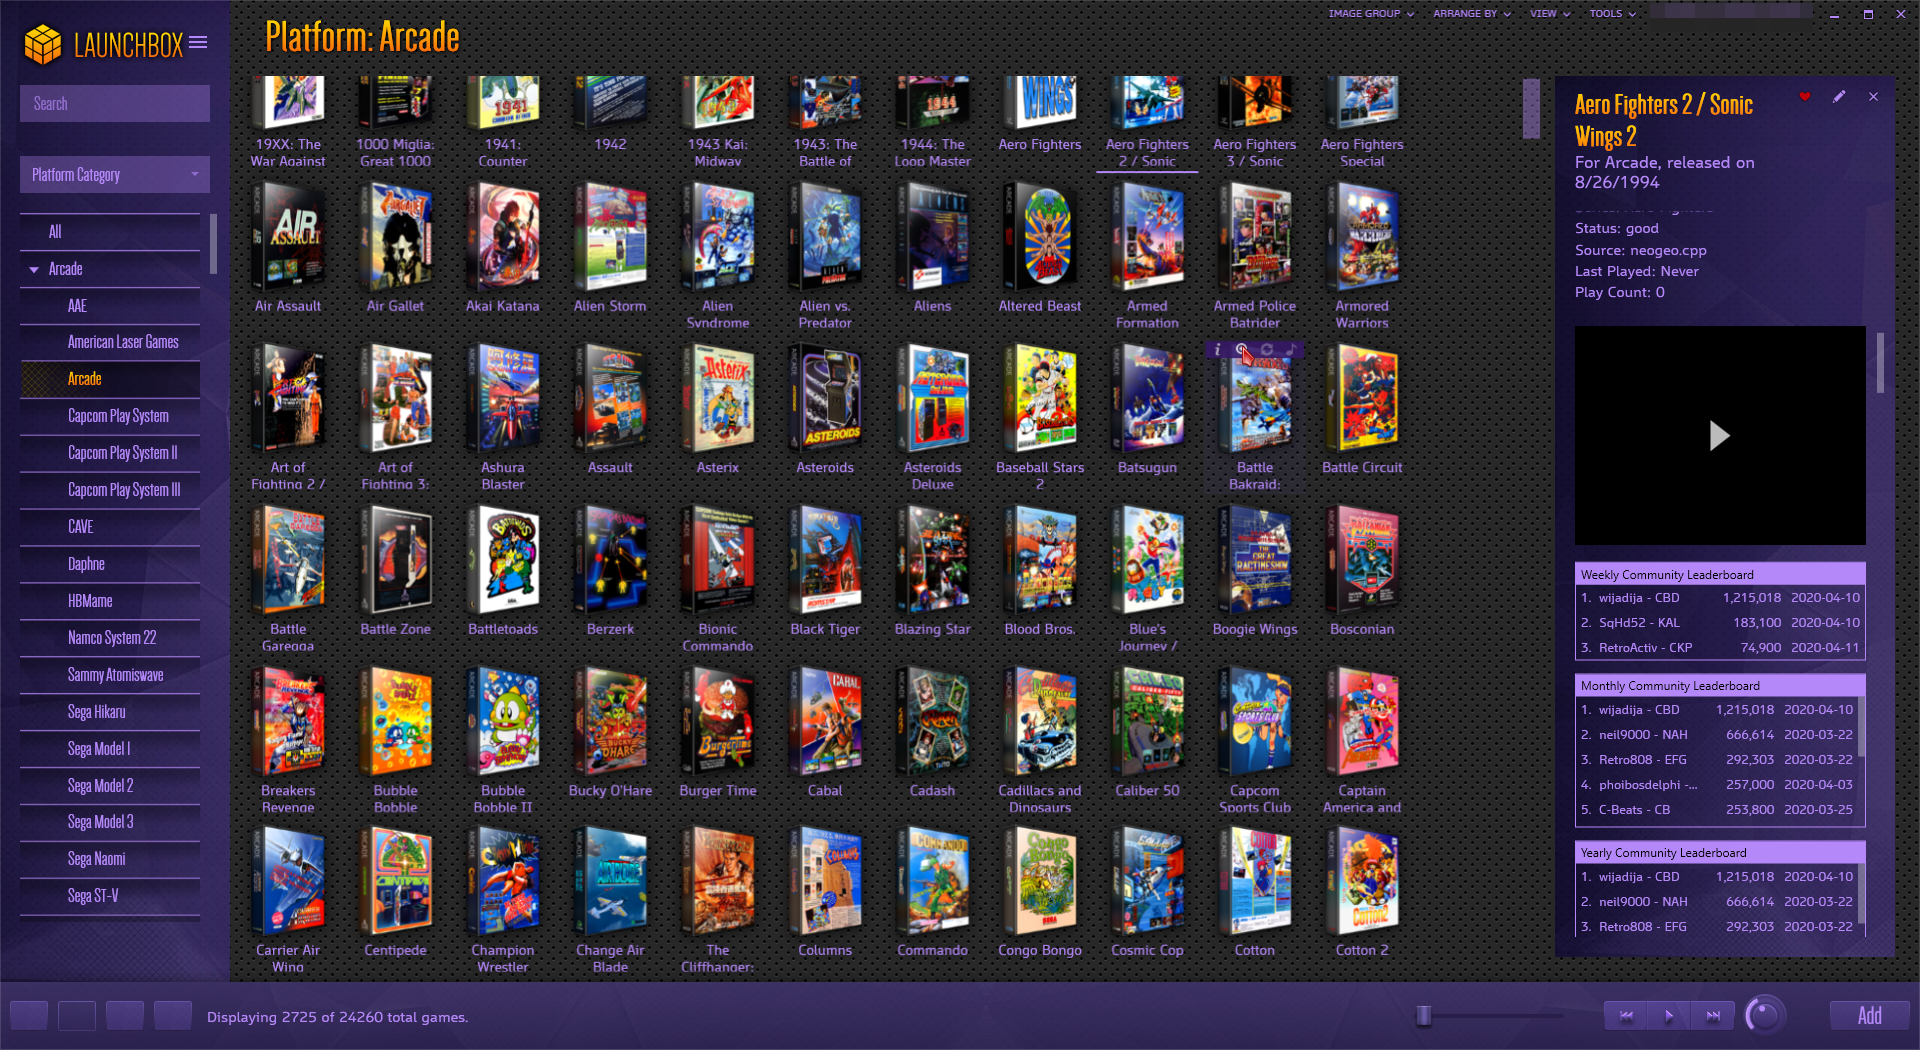Viewport: 1920px width, 1050px height.
Task: Click music note icon on Battle Bakraid
Action: pos(1291,349)
